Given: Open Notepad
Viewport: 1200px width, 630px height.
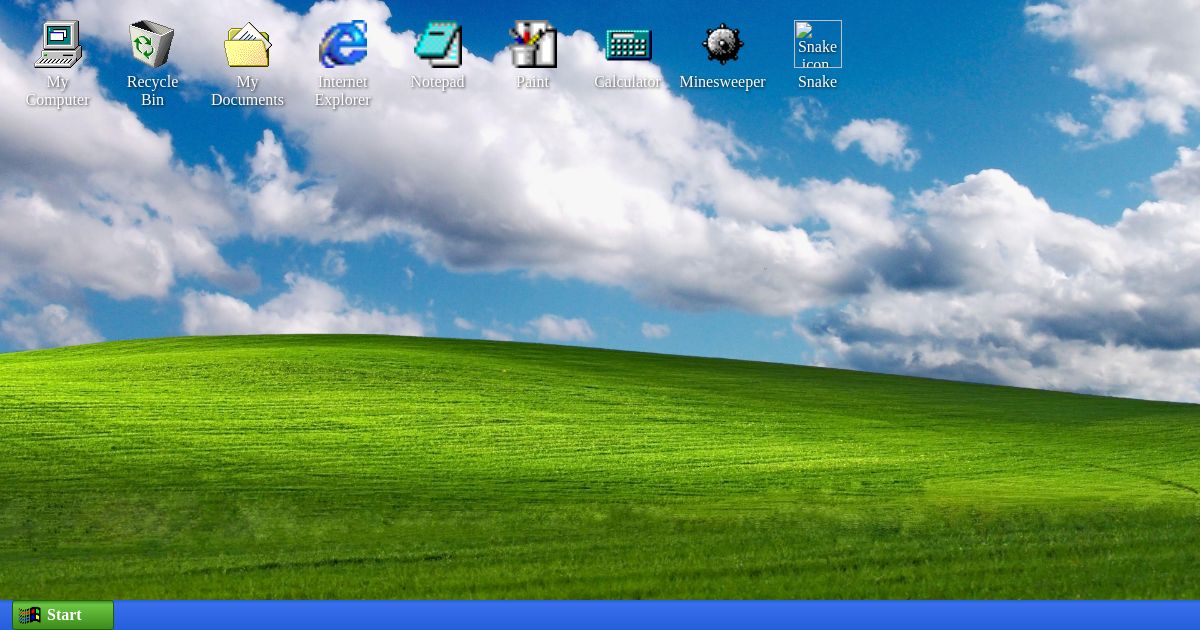Looking at the screenshot, I should pos(437,44).
